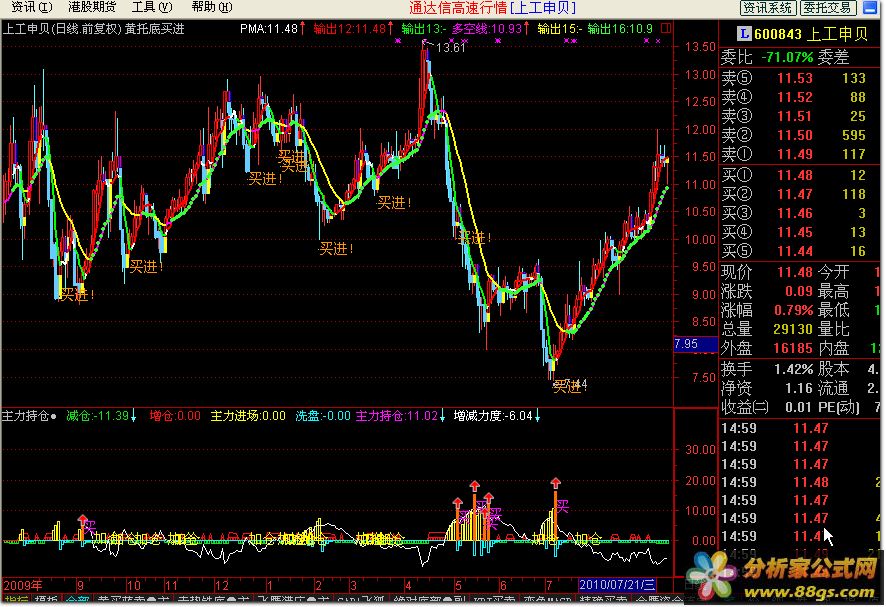This screenshot has width=886, height=607.
Task: Click the 30.00 indicator axis label
Action: (700, 450)
